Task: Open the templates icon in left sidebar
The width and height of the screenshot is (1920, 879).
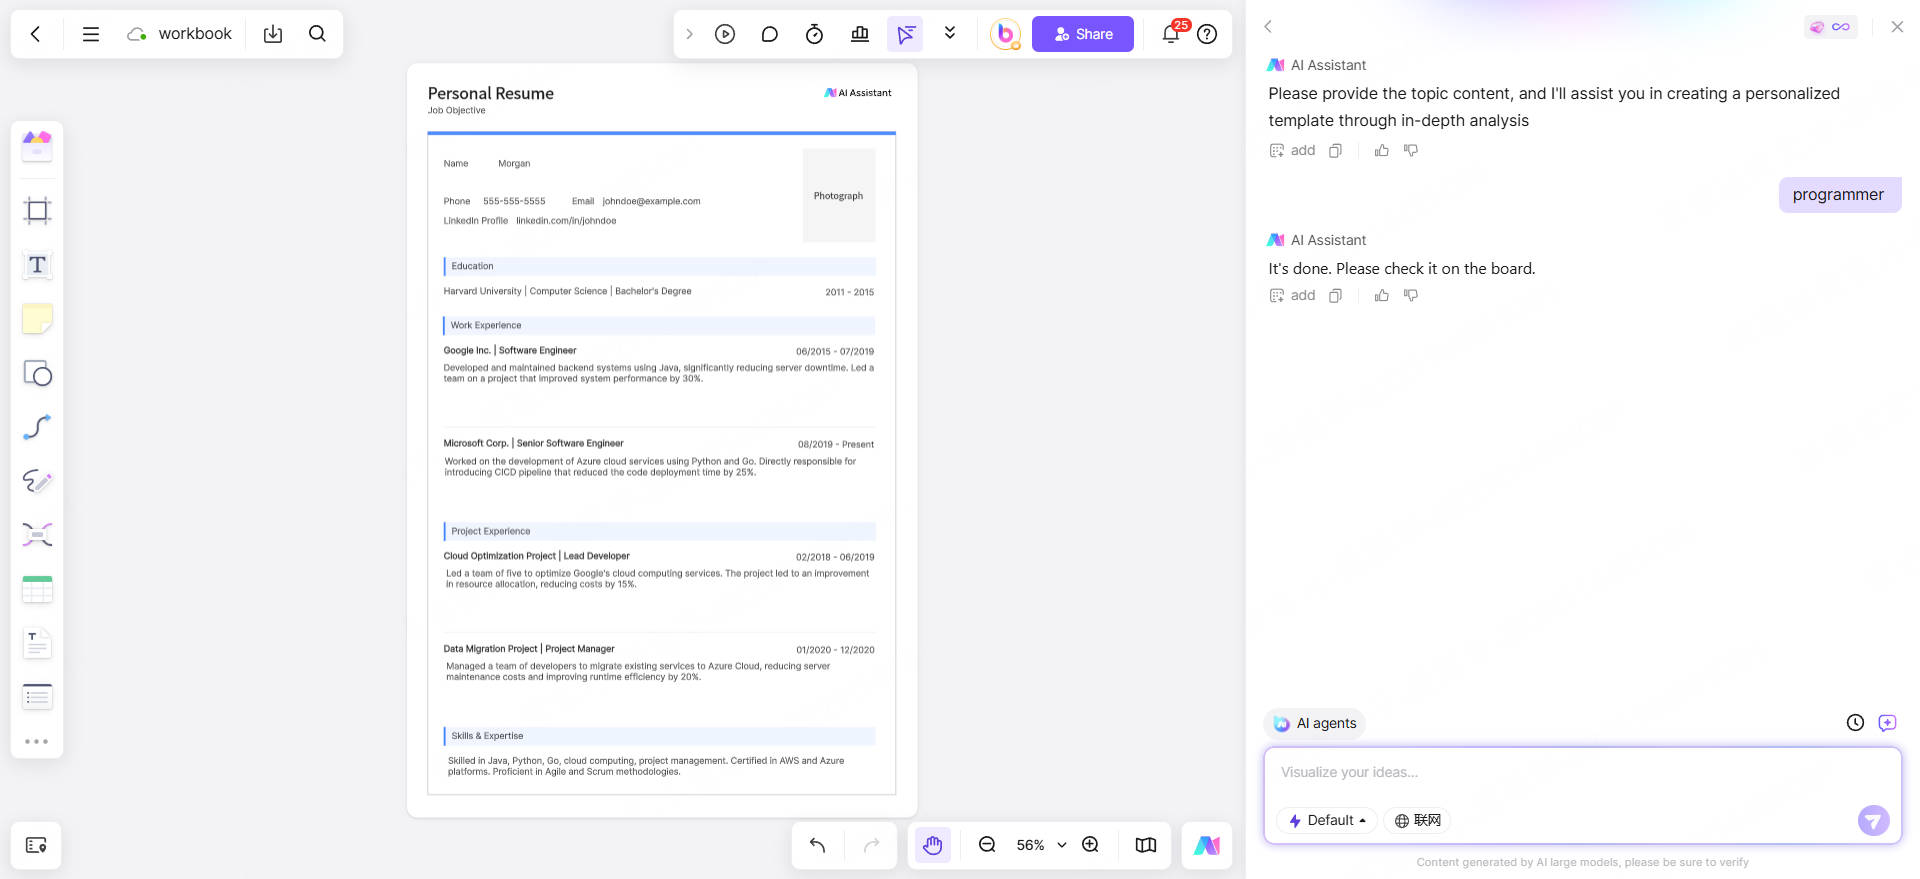Action: click(37, 146)
